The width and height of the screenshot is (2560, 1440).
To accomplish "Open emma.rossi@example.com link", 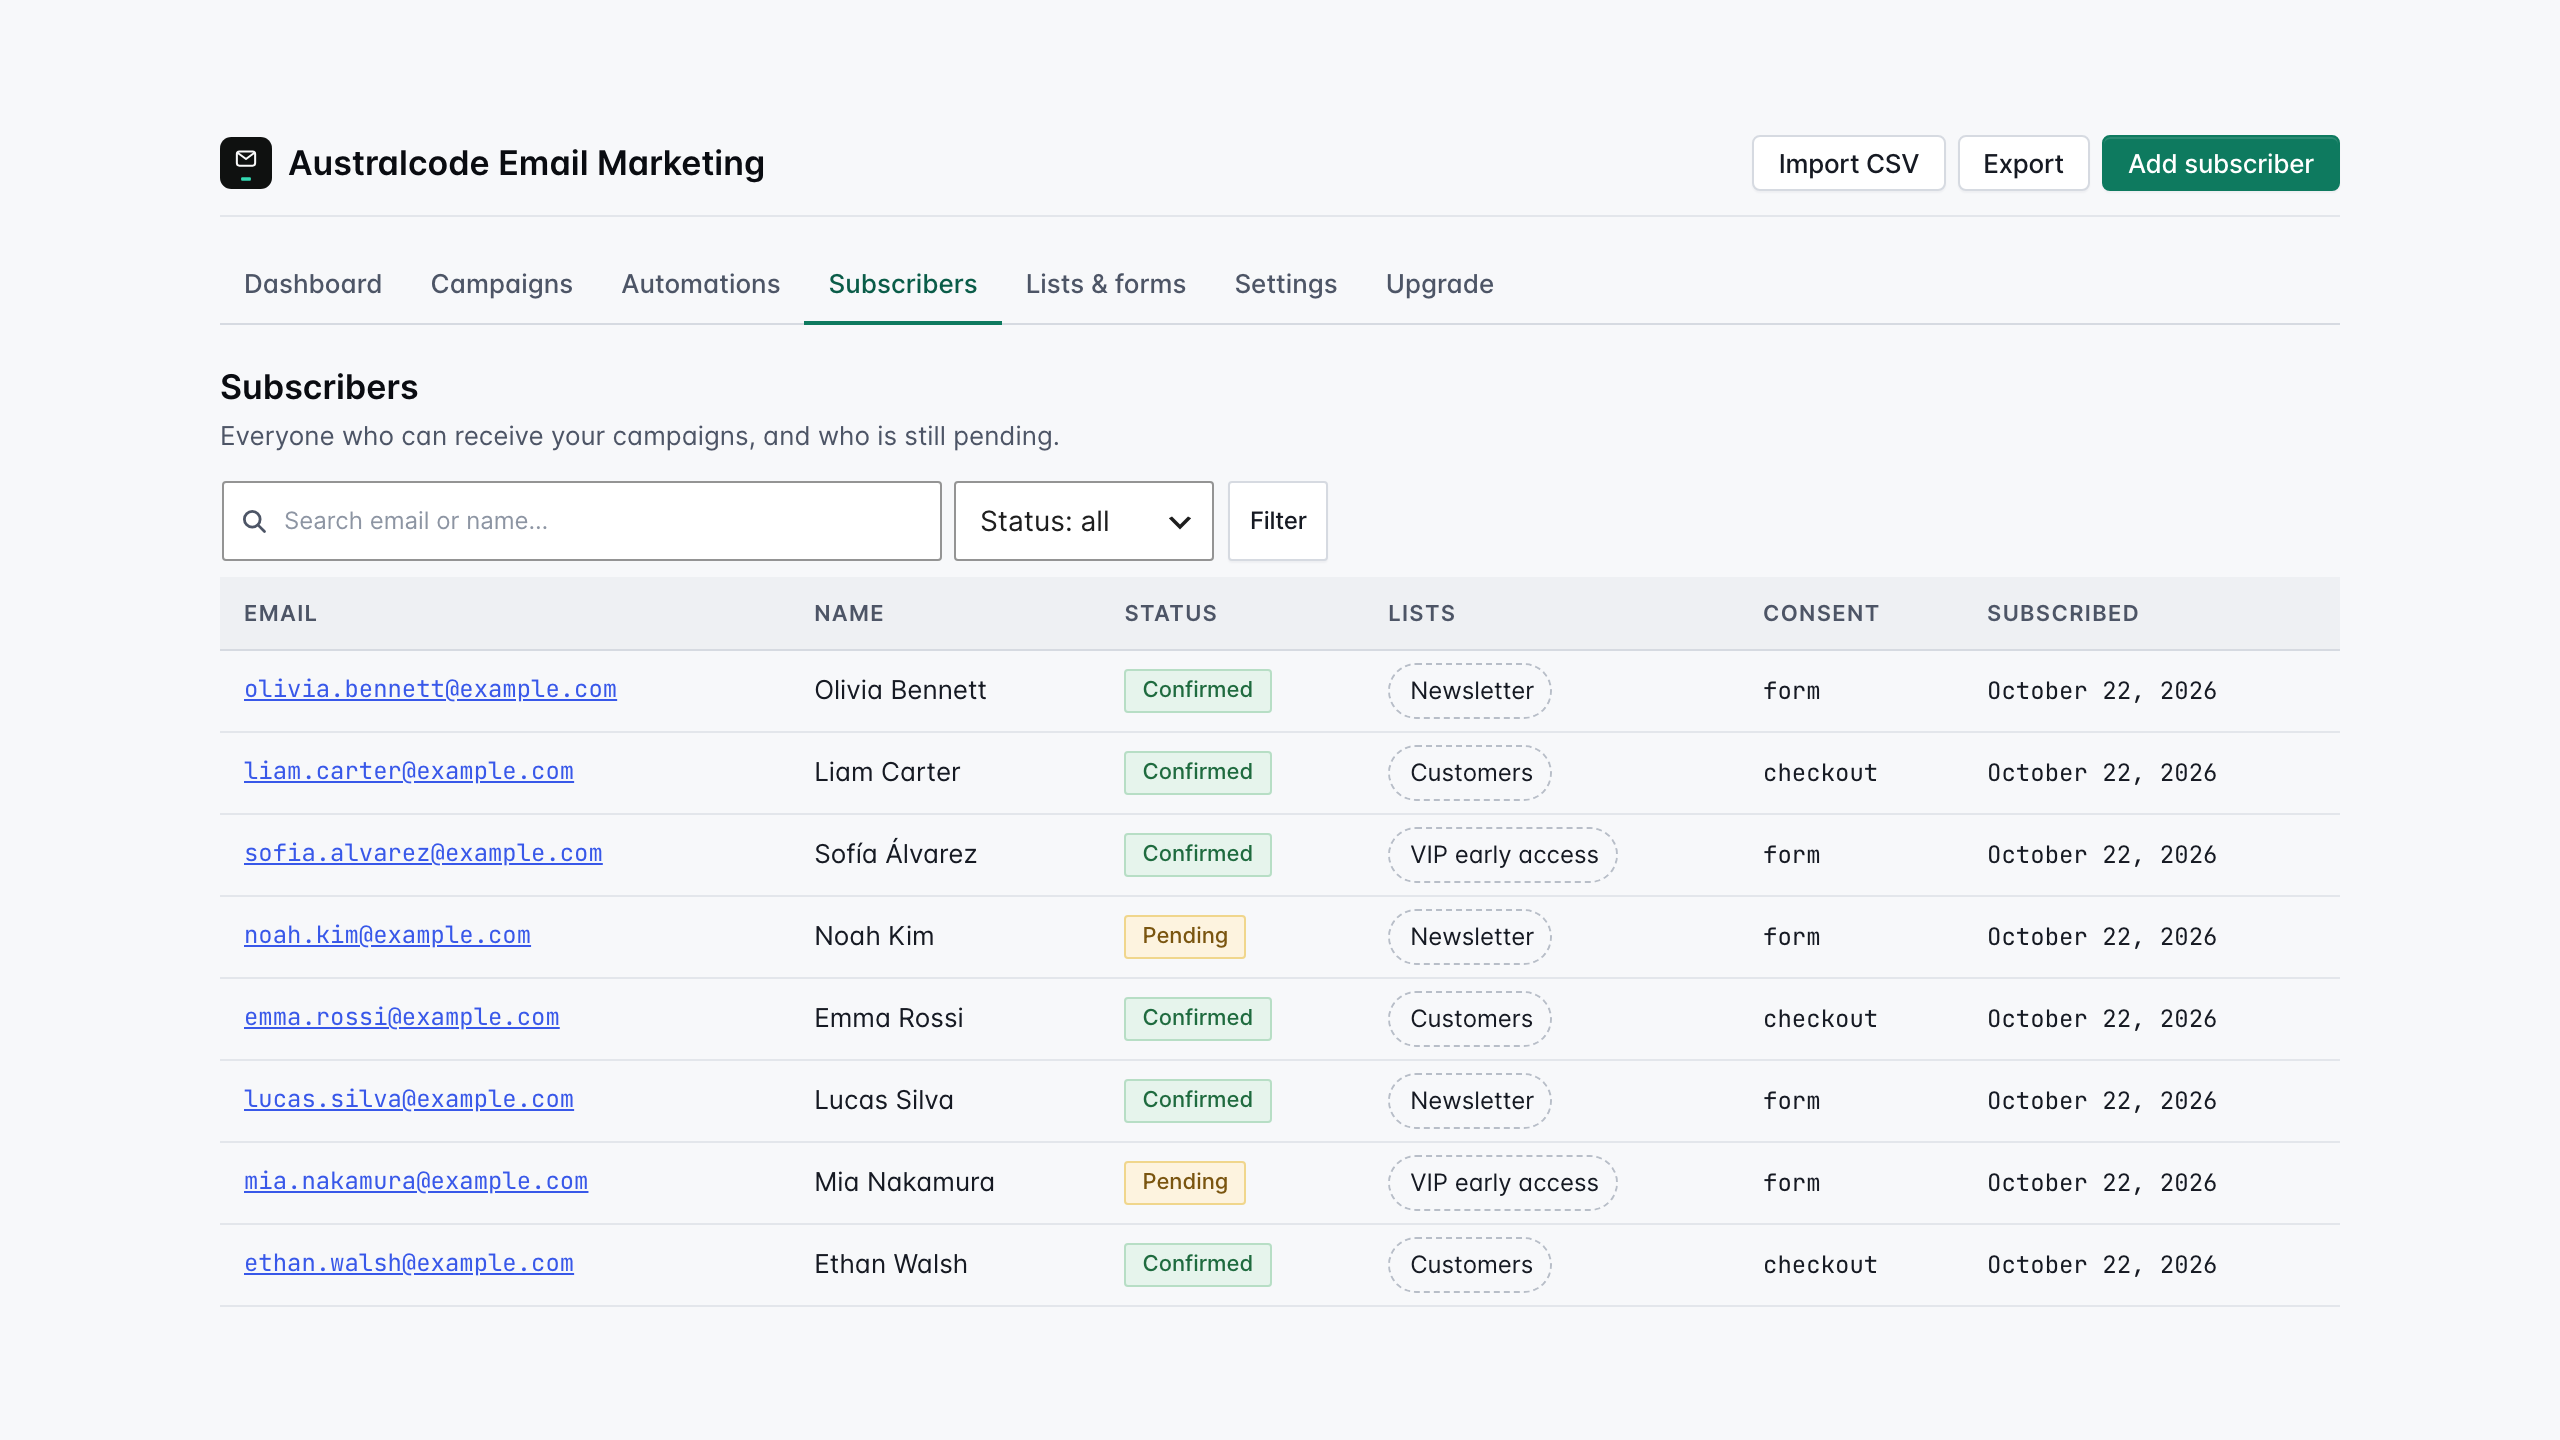I will click(x=402, y=1018).
